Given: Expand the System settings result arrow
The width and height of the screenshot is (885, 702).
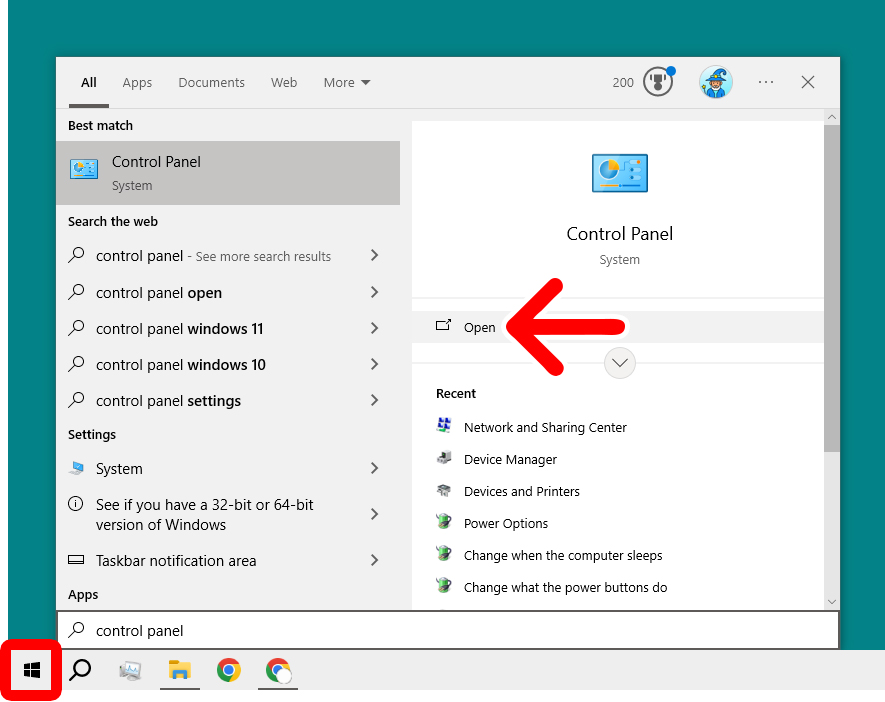Looking at the screenshot, I should coord(374,469).
